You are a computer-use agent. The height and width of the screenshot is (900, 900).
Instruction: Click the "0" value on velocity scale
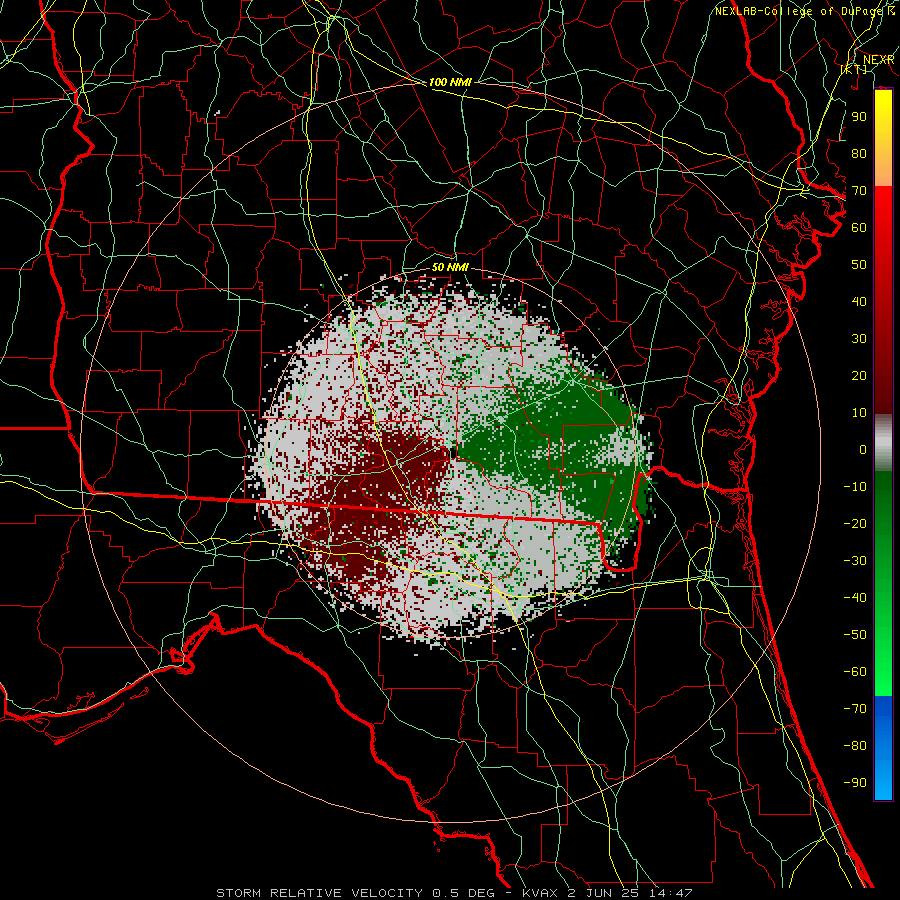863,449
